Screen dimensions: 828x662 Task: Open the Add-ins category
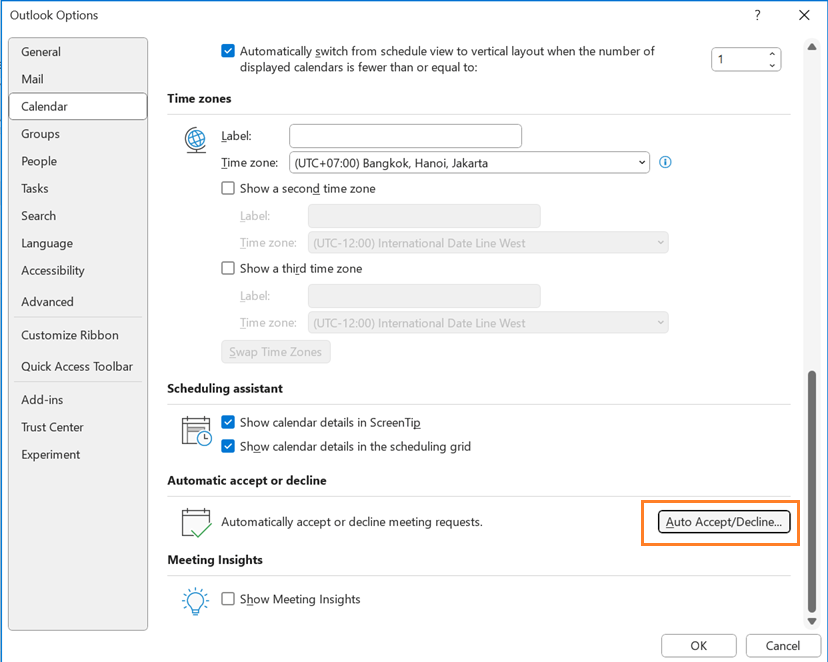coord(78,400)
